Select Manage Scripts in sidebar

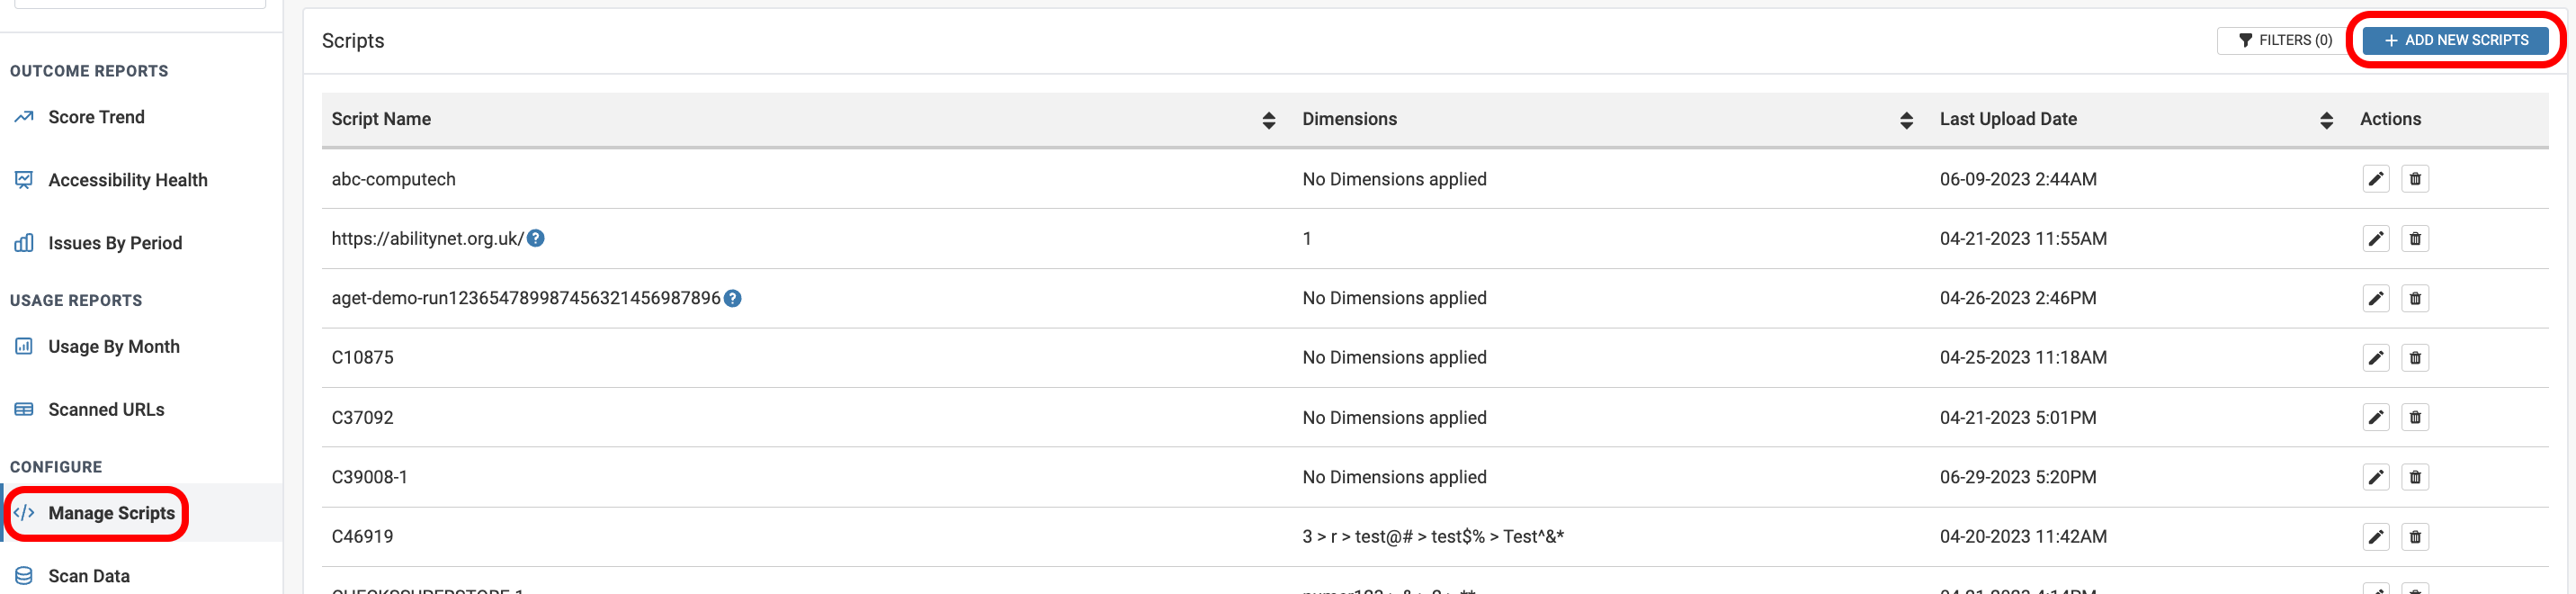(x=110, y=513)
